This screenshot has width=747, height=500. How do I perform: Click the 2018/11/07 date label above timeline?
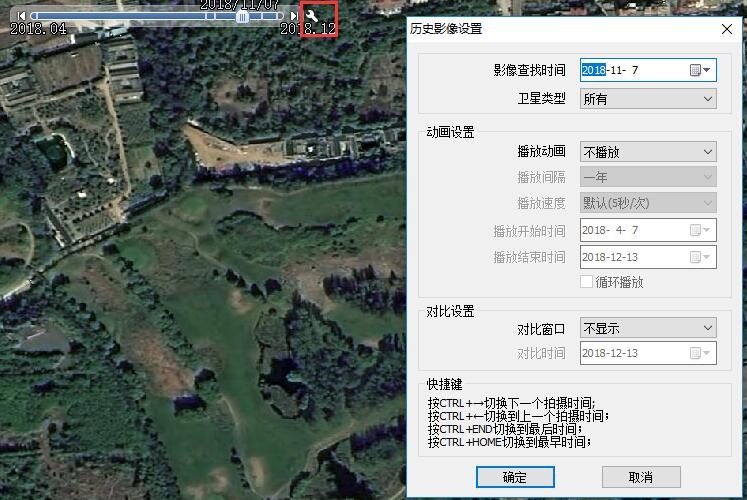coord(239,5)
